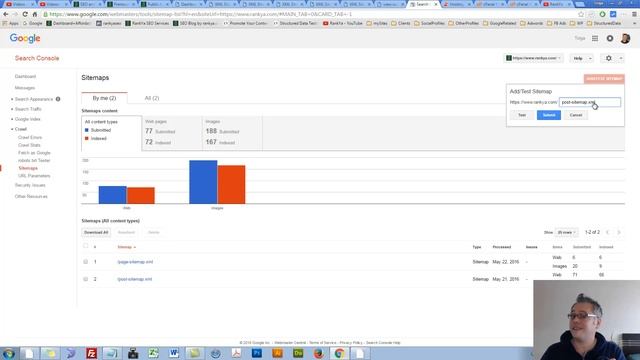Open Windows Start button

point(8,353)
